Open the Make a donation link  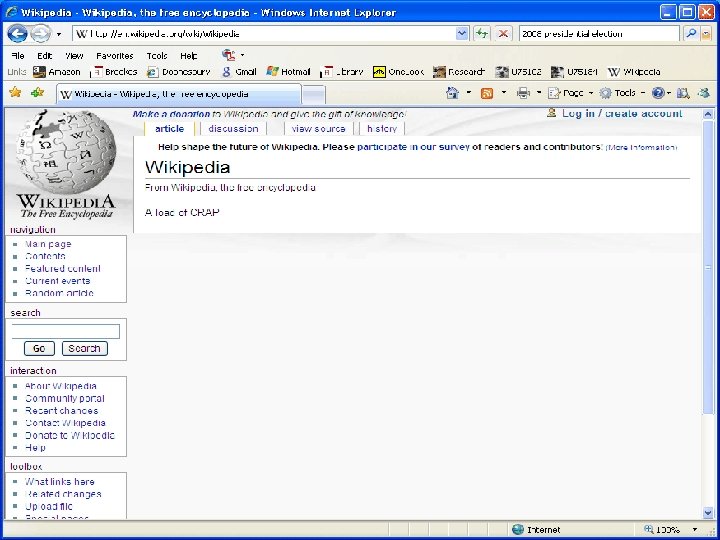click(171, 114)
